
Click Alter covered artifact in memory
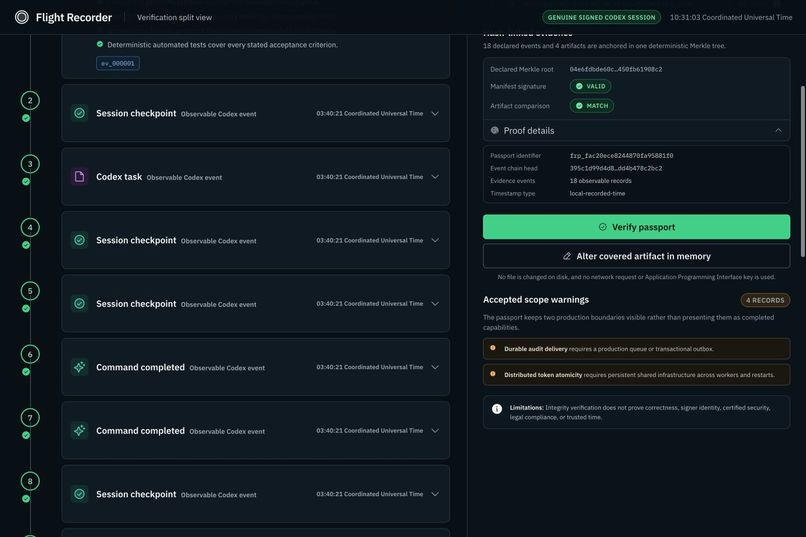pyautogui.click(x=636, y=256)
